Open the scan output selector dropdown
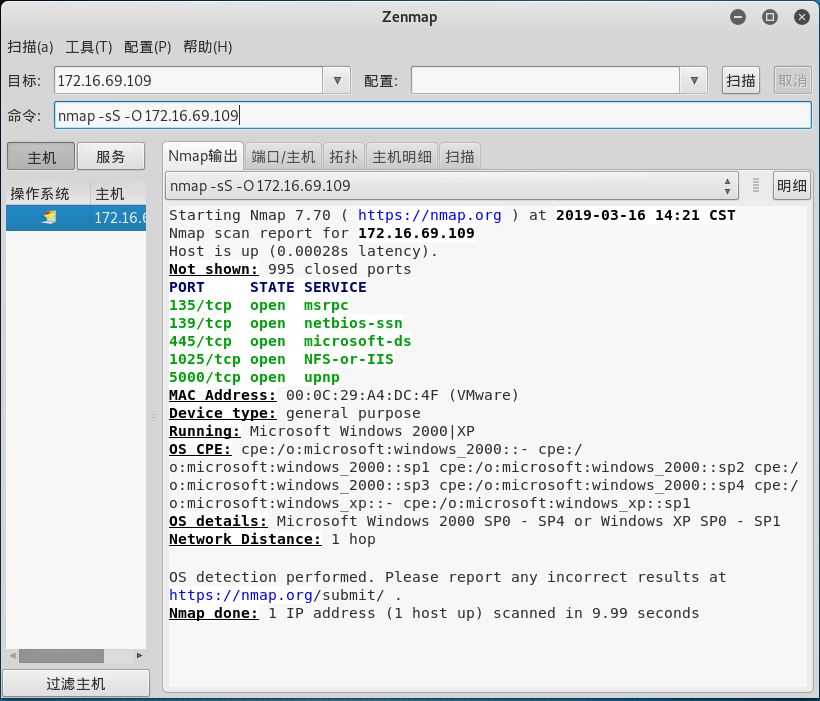This screenshot has width=820, height=701. tap(452, 186)
